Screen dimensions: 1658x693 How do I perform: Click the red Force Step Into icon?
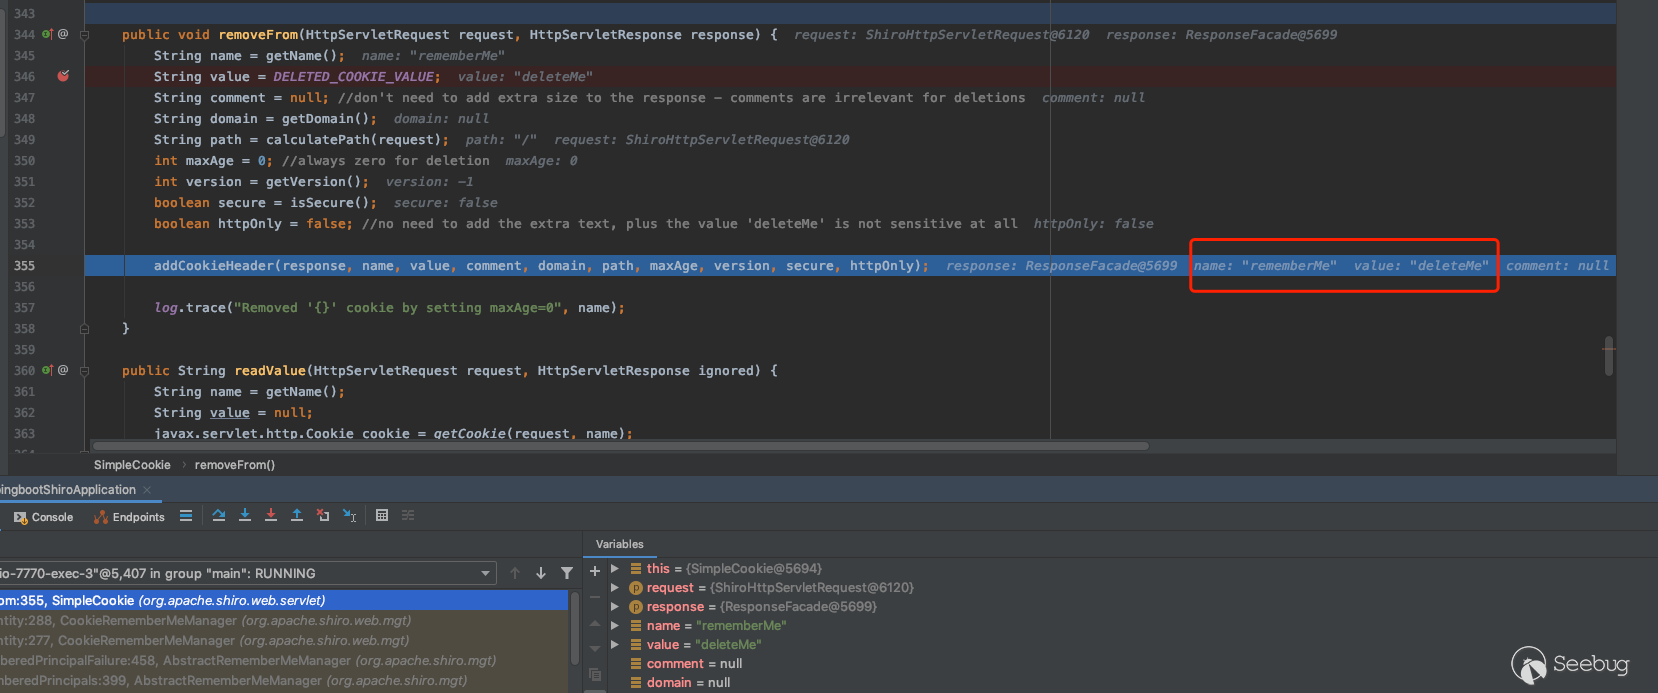click(271, 515)
